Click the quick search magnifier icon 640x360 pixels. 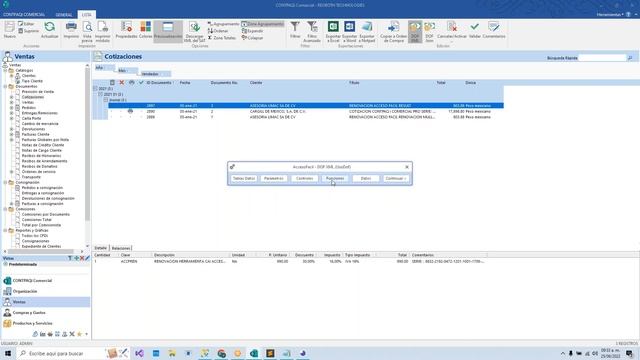tap(630, 58)
